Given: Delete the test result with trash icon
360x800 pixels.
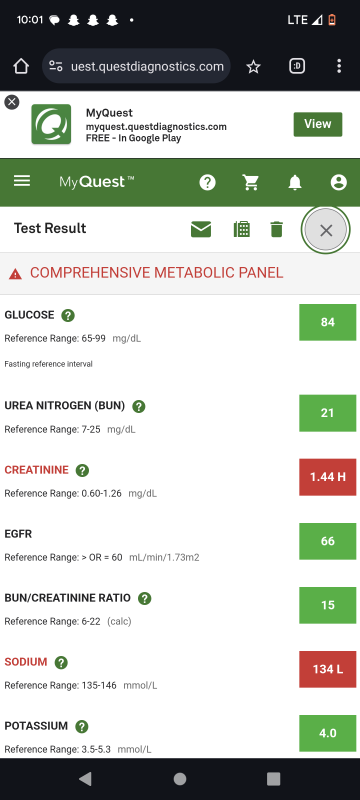Looking at the screenshot, I should coord(276,230).
